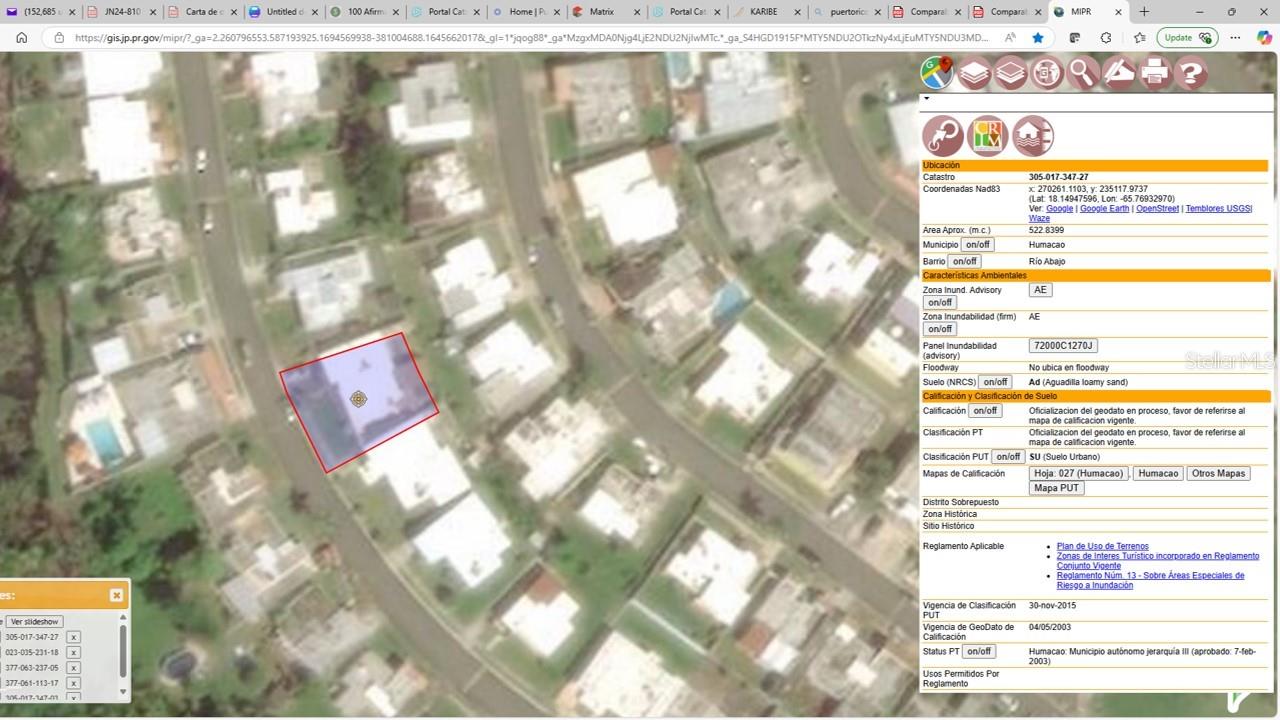Select the draw/measure pencil tool
1280x720 pixels.
(x=1119, y=73)
